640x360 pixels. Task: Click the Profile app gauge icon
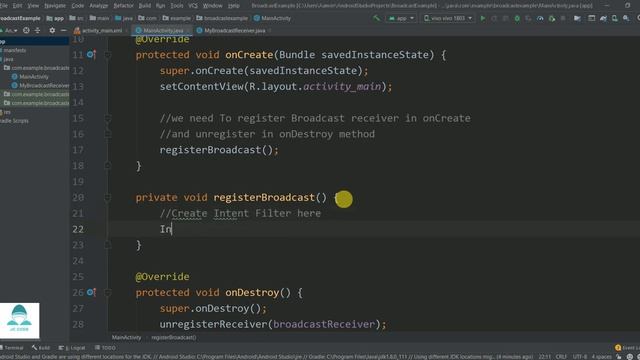540,18
